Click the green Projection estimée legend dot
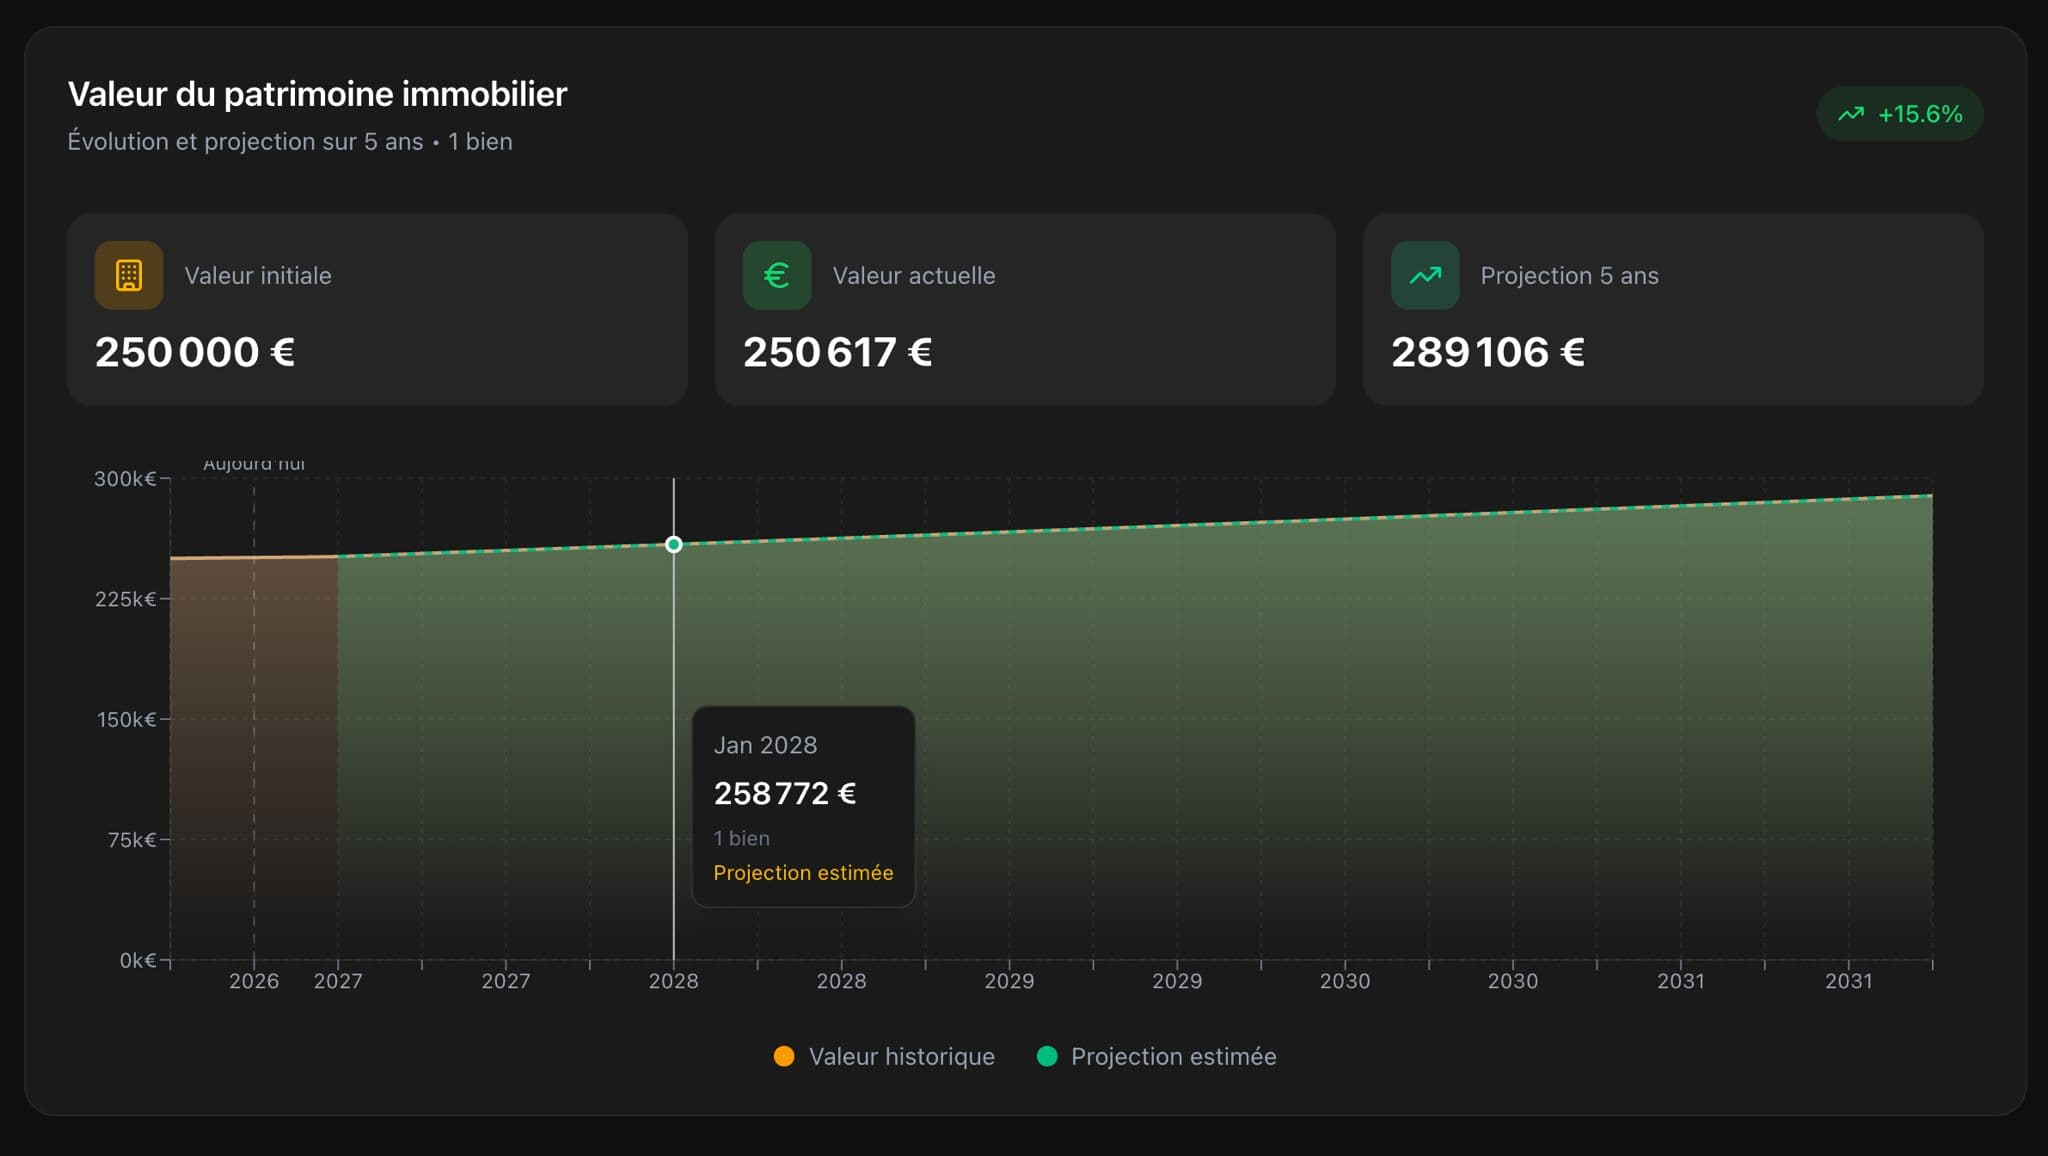The height and width of the screenshot is (1156, 2048). point(1047,1056)
